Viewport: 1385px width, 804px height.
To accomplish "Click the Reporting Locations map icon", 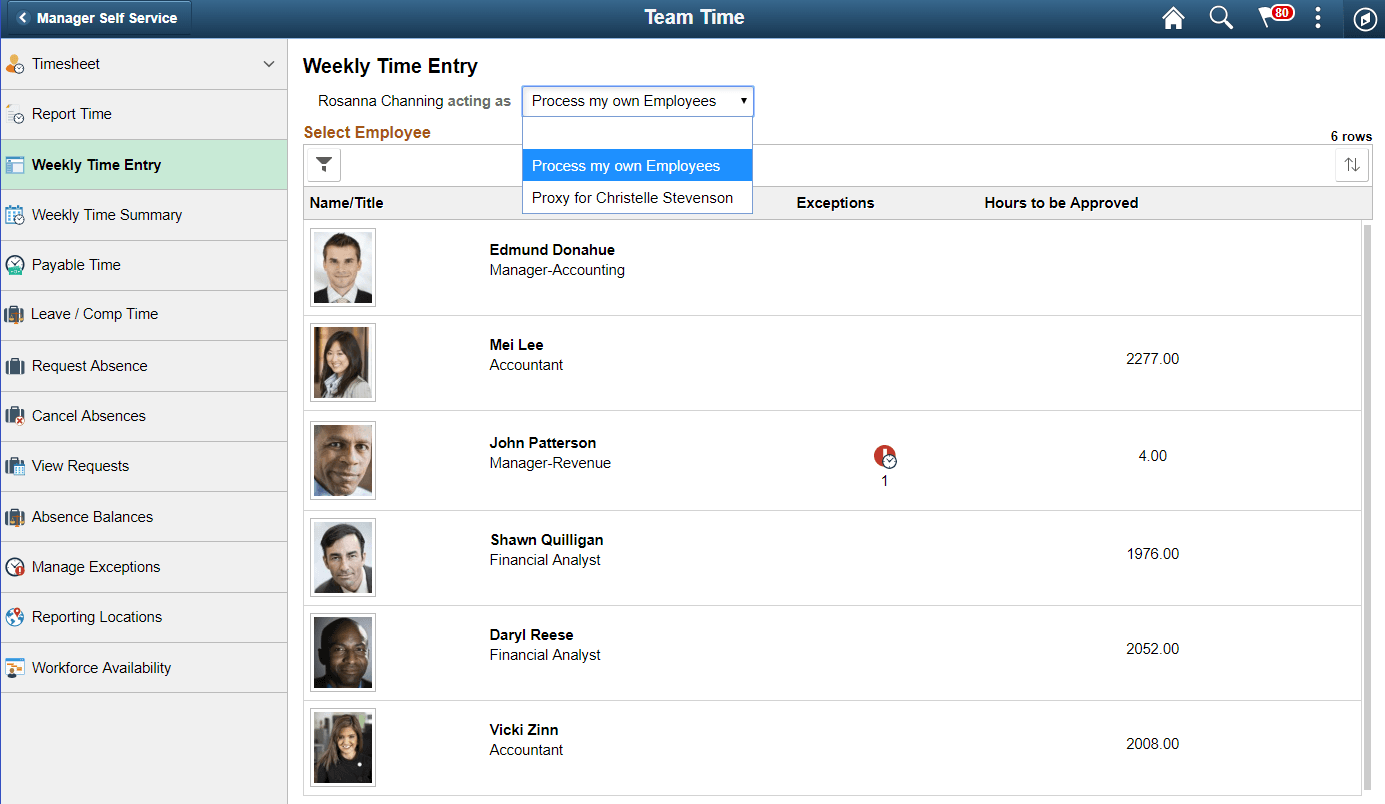I will 15,617.
